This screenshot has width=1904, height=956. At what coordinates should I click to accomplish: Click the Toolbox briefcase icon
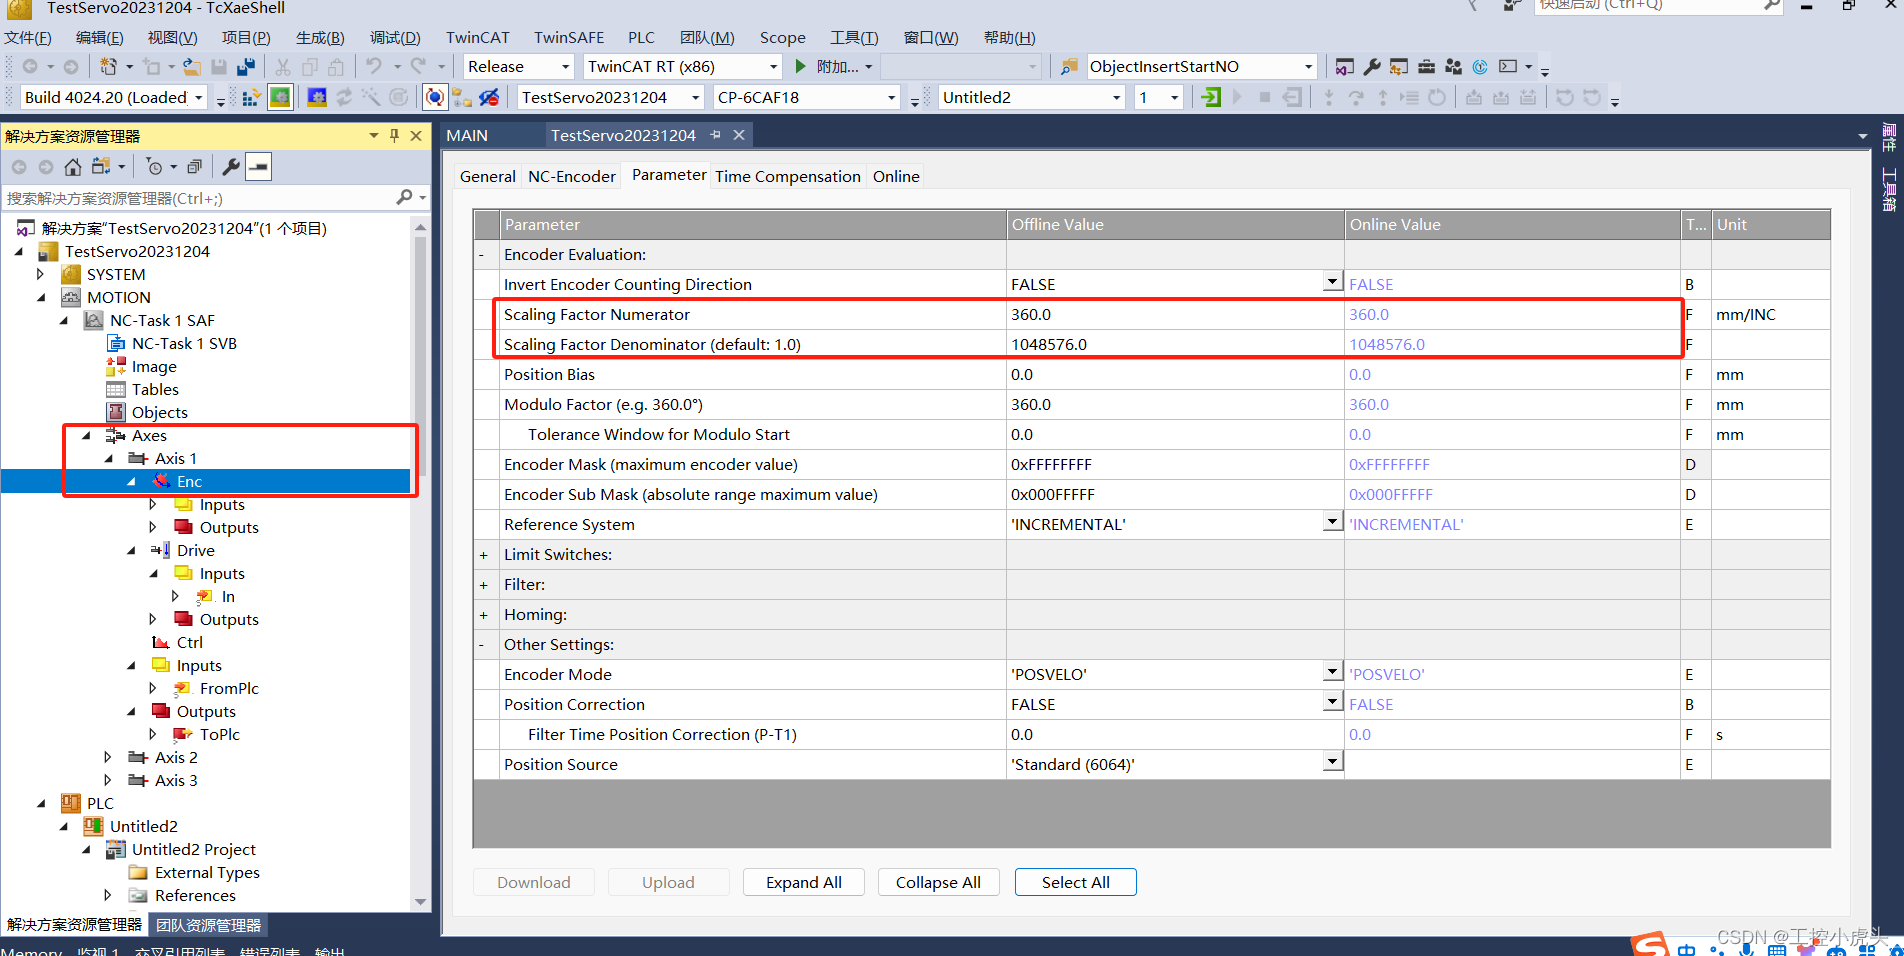[x=1426, y=67]
